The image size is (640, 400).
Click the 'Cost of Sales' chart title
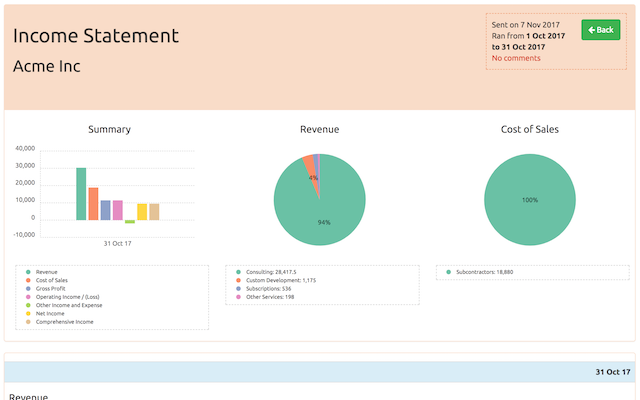[x=530, y=129]
